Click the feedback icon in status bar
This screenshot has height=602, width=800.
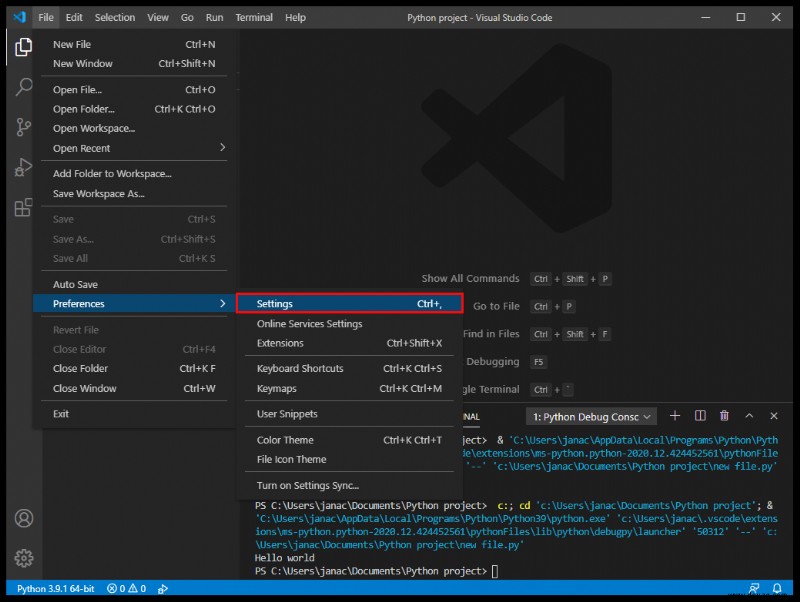pyautogui.click(x=754, y=588)
